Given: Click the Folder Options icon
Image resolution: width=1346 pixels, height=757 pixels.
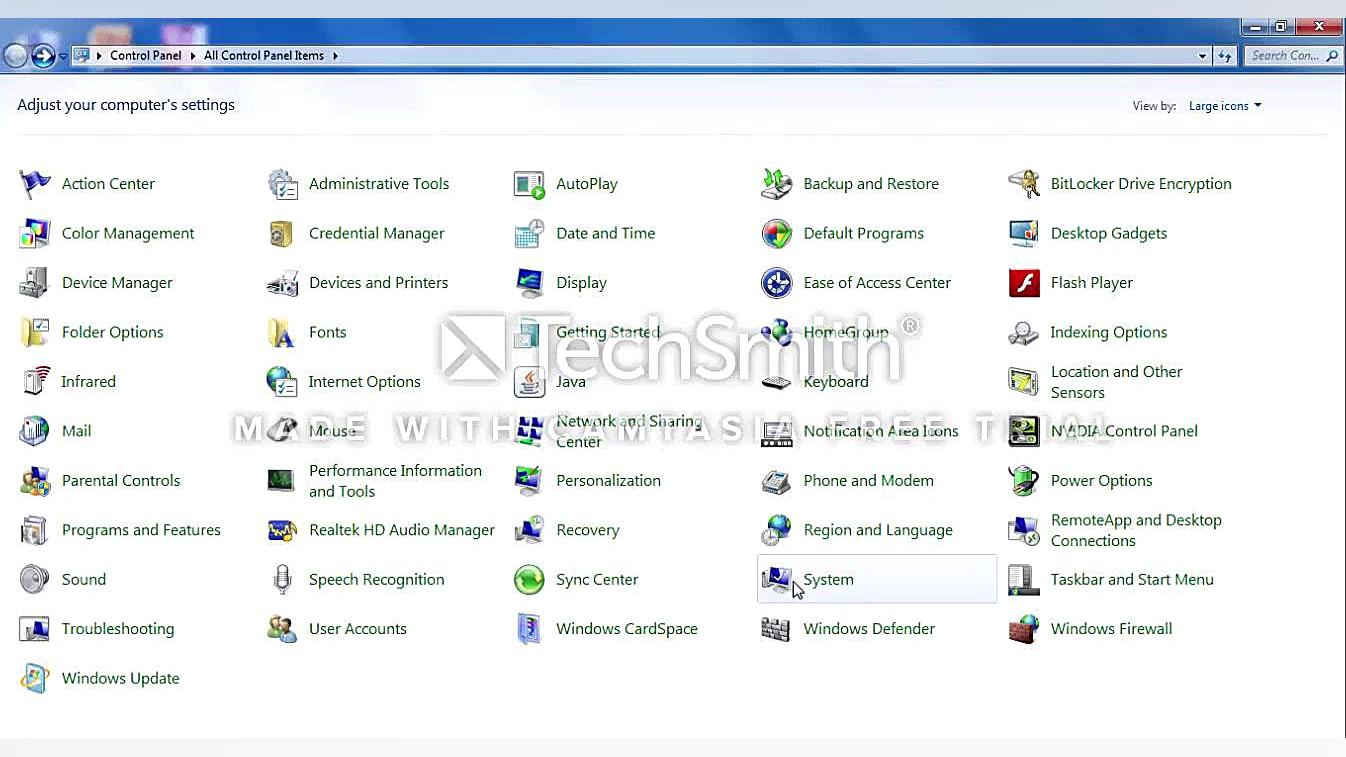Looking at the screenshot, I should [35, 332].
